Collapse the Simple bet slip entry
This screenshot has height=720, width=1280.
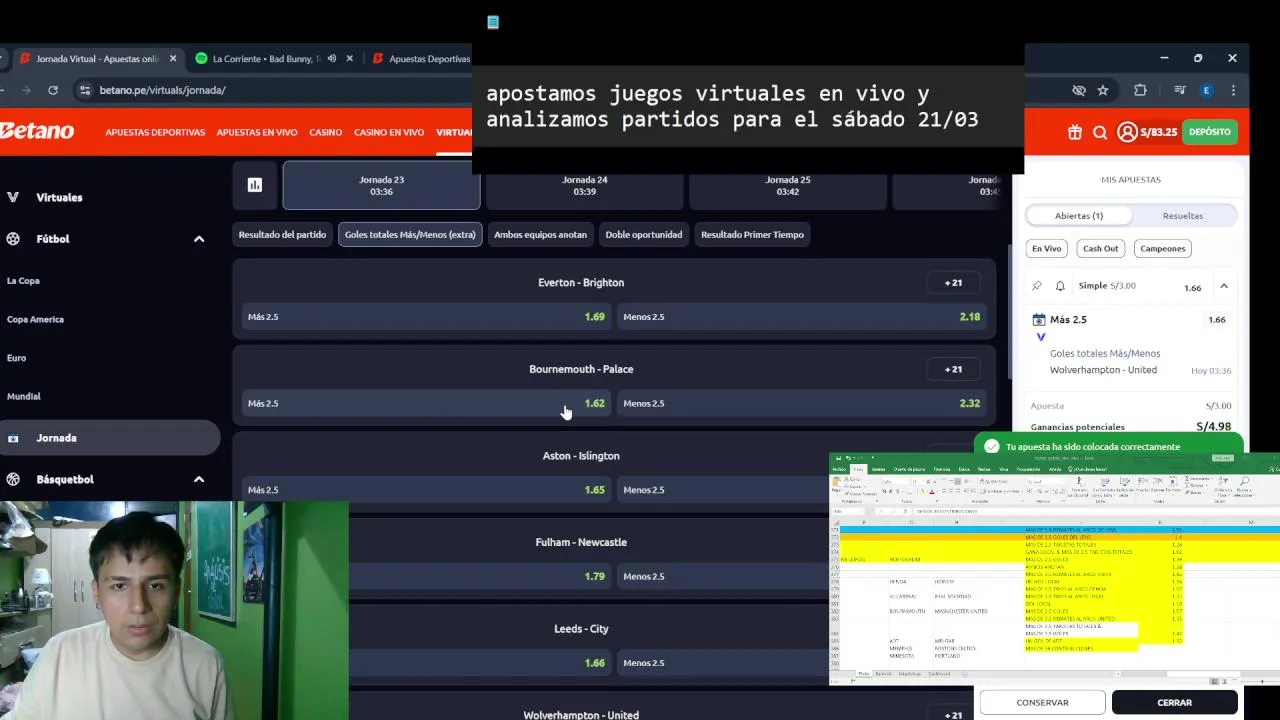tap(1223, 286)
